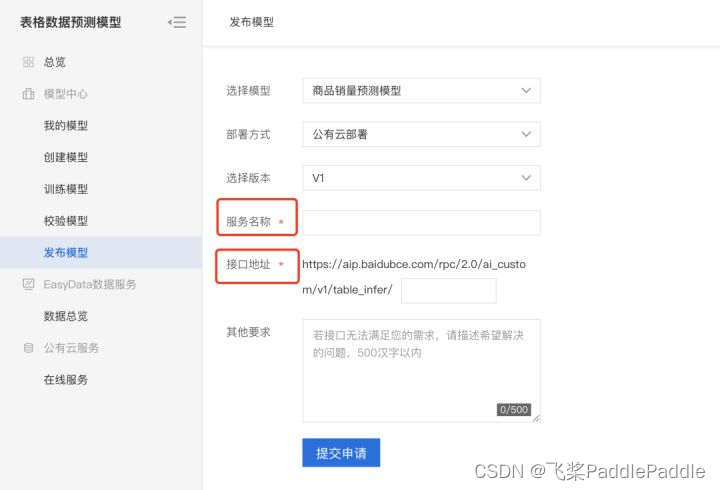Click the chevron in the 选择模型 dropdown
The width and height of the screenshot is (720, 490).
526,90
